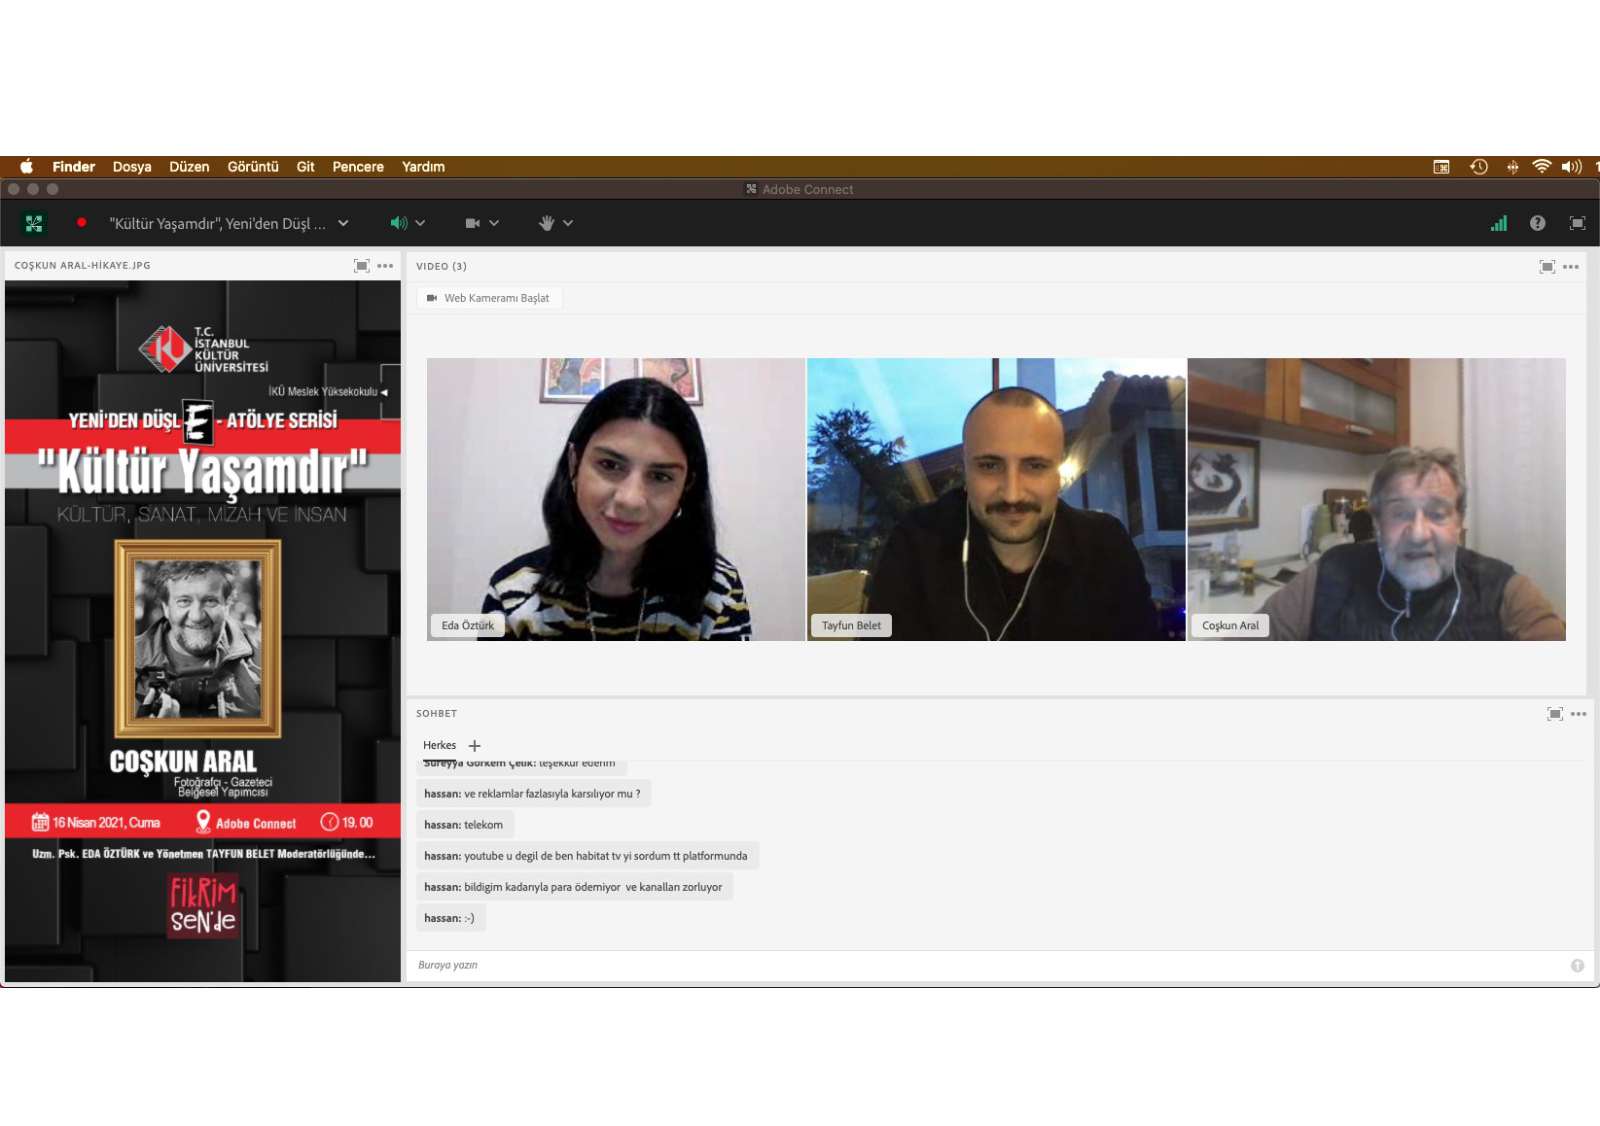Mute the speaker audio icon
This screenshot has height=1126, width=1600.
click(398, 223)
